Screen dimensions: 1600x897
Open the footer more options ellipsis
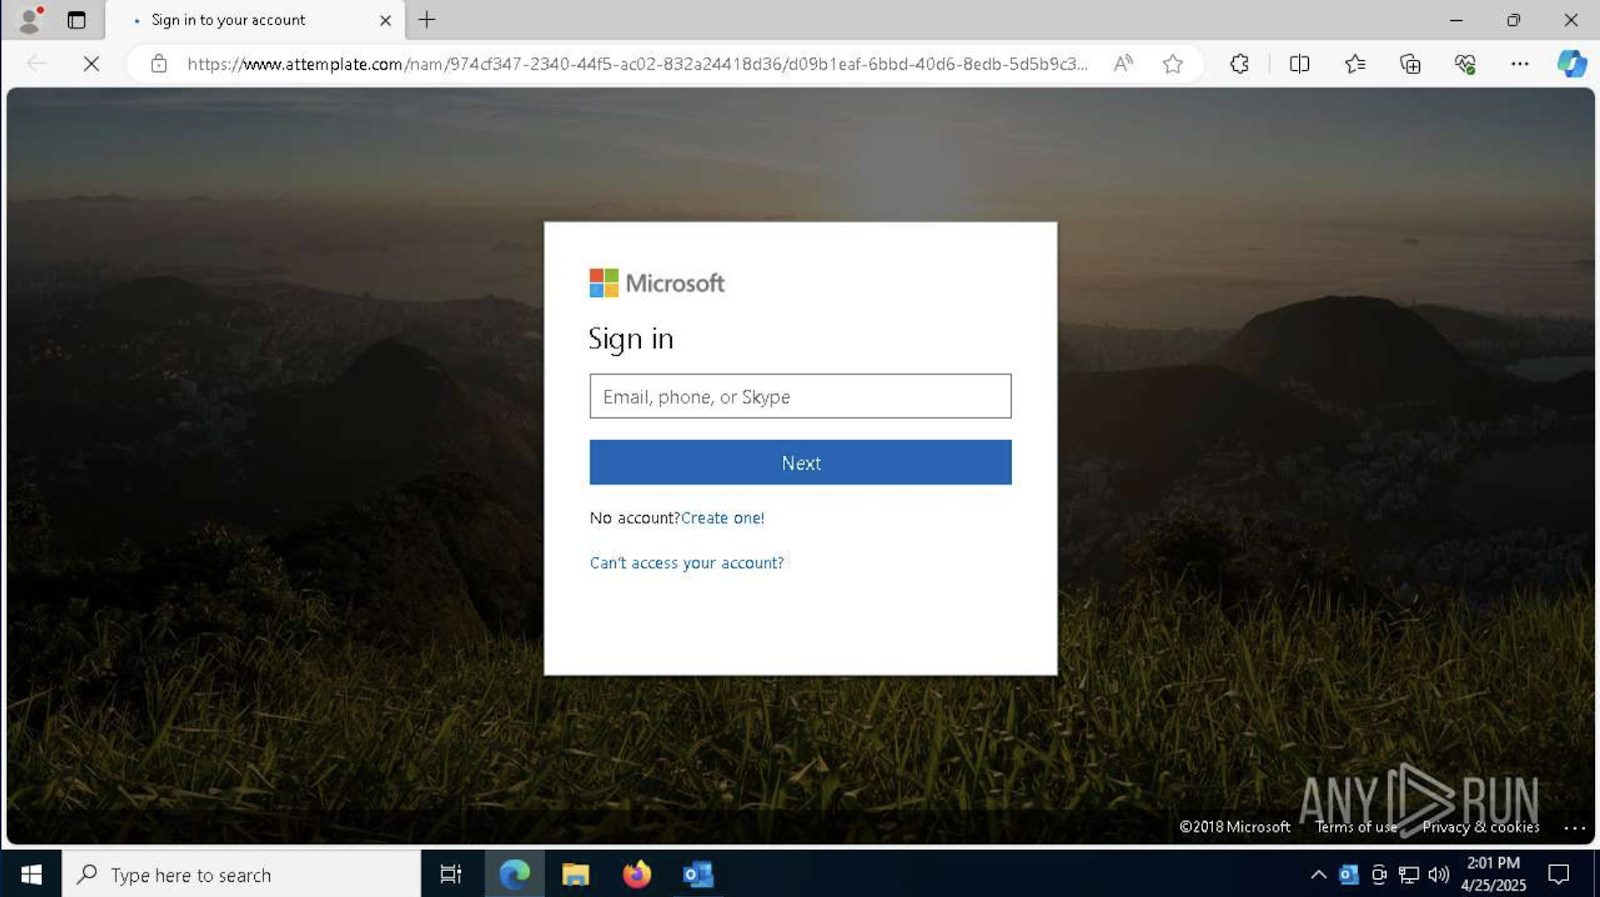click(1574, 828)
